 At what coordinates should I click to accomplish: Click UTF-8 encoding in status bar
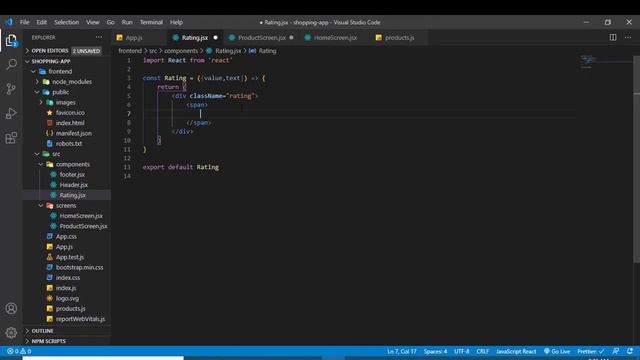(462, 351)
